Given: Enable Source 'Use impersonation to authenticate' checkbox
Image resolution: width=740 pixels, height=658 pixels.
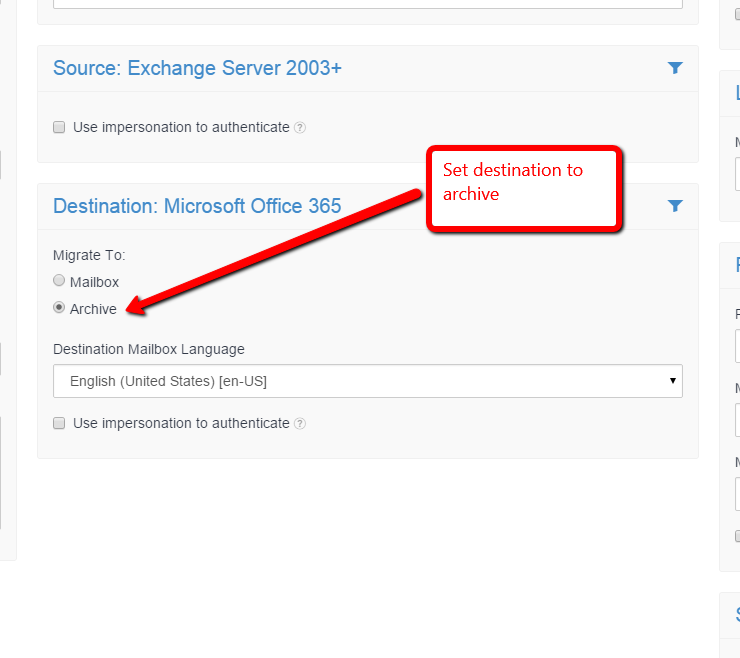Looking at the screenshot, I should 59,127.
